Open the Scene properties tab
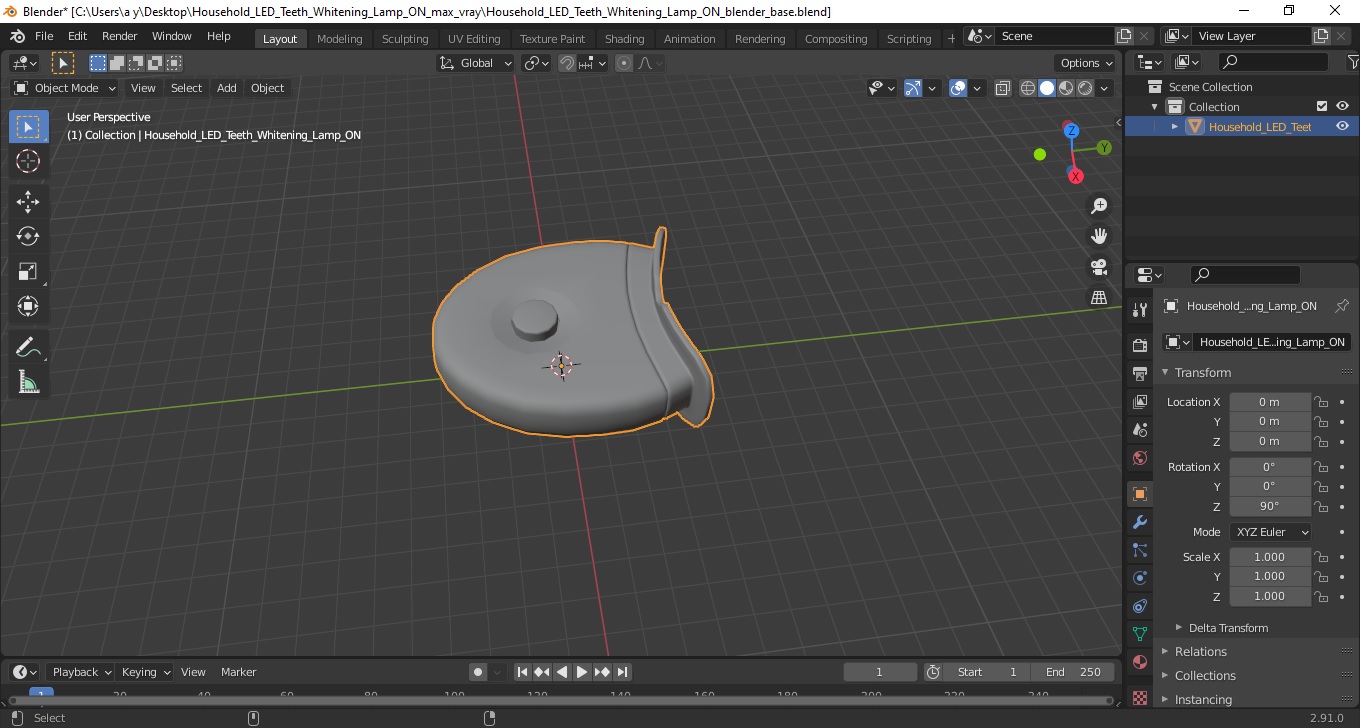Viewport: 1360px width, 728px height. click(1140, 430)
